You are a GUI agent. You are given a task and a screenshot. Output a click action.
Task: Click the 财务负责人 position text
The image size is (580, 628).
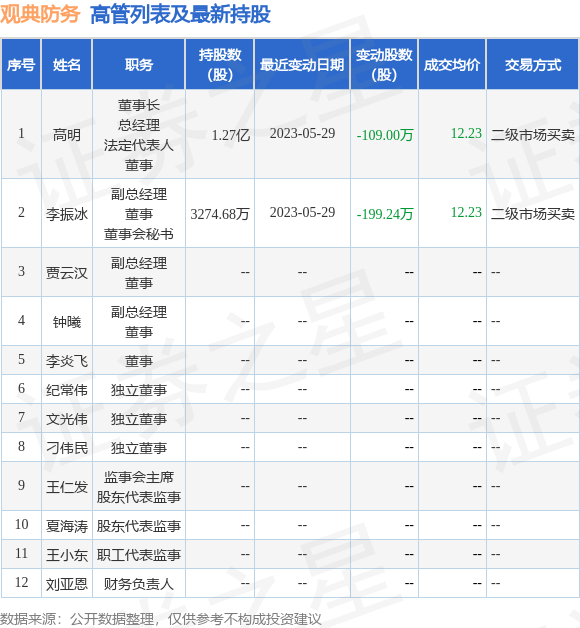pos(139,584)
